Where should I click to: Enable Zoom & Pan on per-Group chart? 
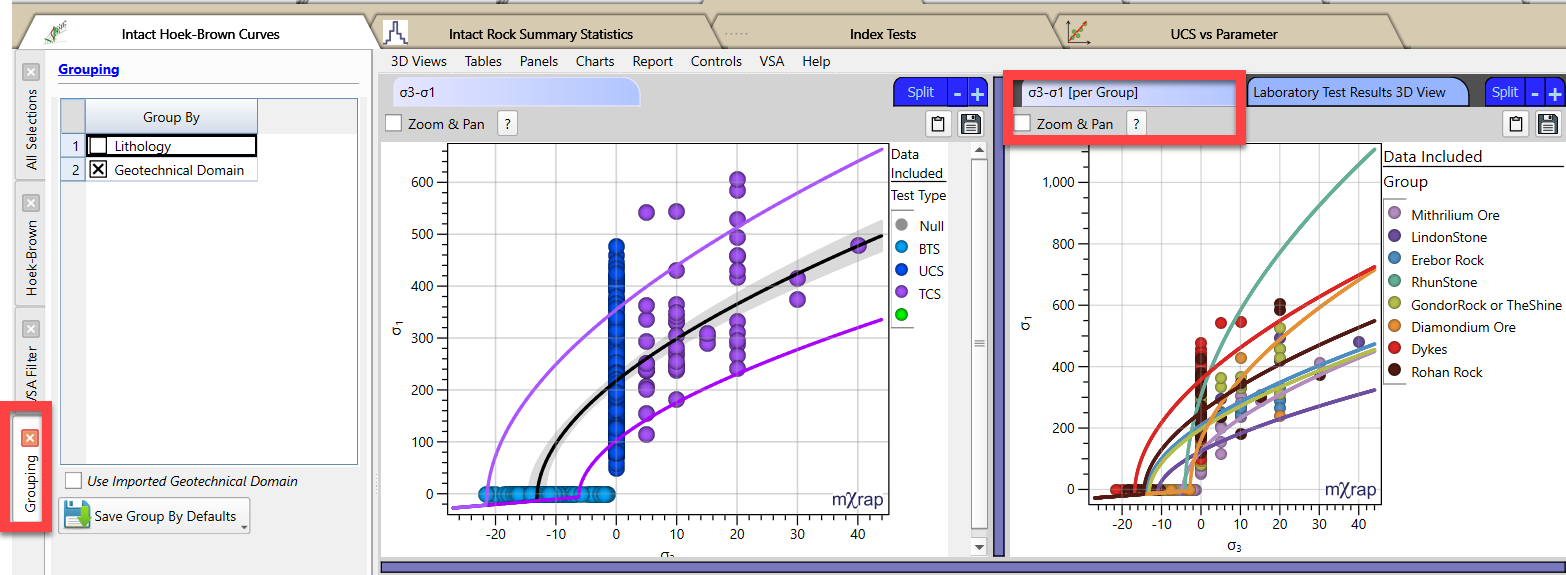pos(1022,123)
